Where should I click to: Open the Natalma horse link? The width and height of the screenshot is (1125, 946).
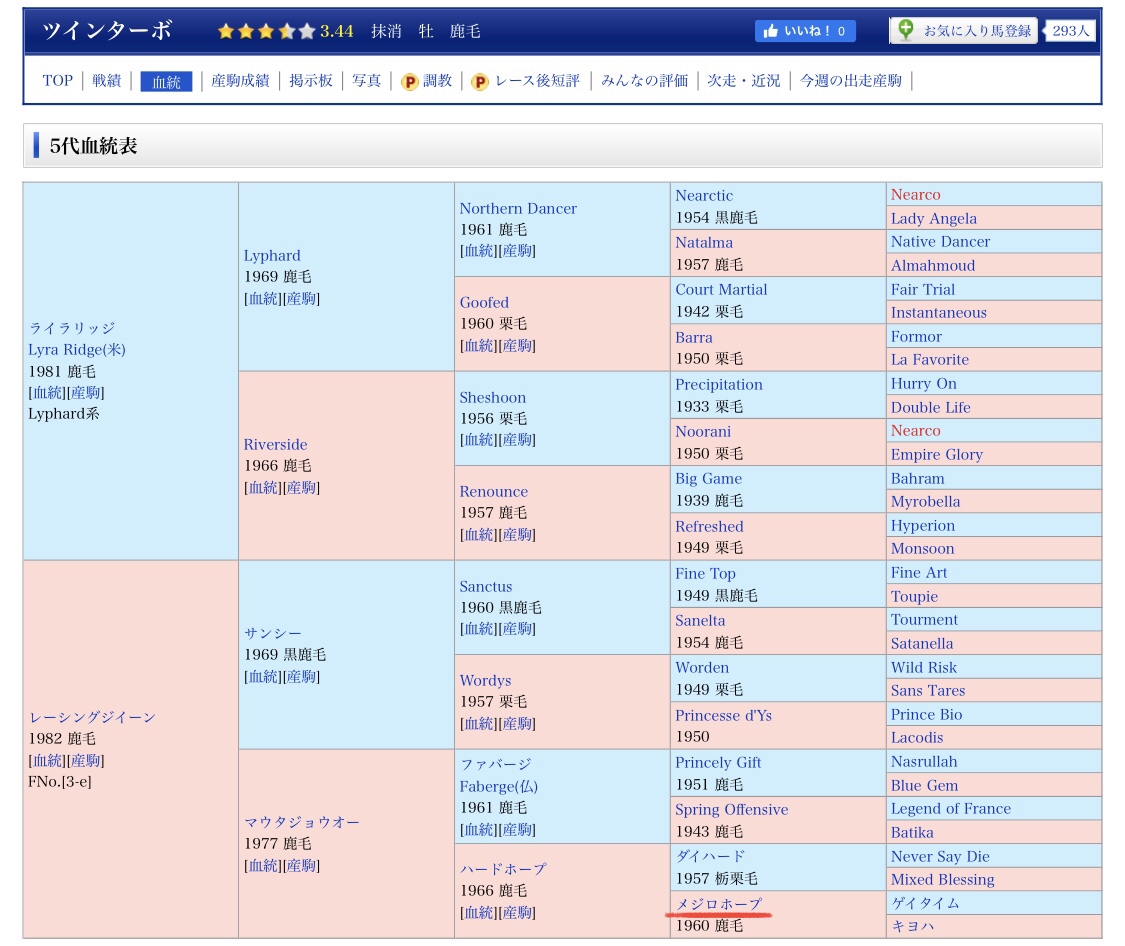click(704, 242)
